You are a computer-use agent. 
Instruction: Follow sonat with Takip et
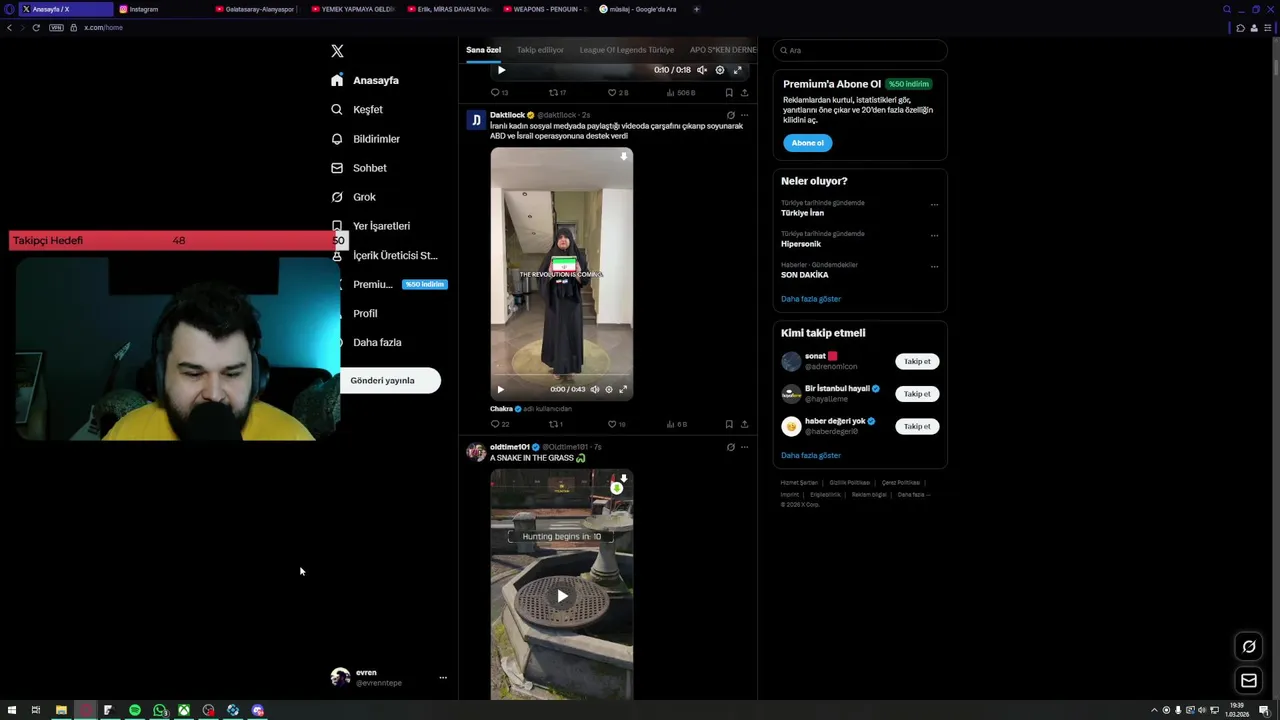pos(917,361)
